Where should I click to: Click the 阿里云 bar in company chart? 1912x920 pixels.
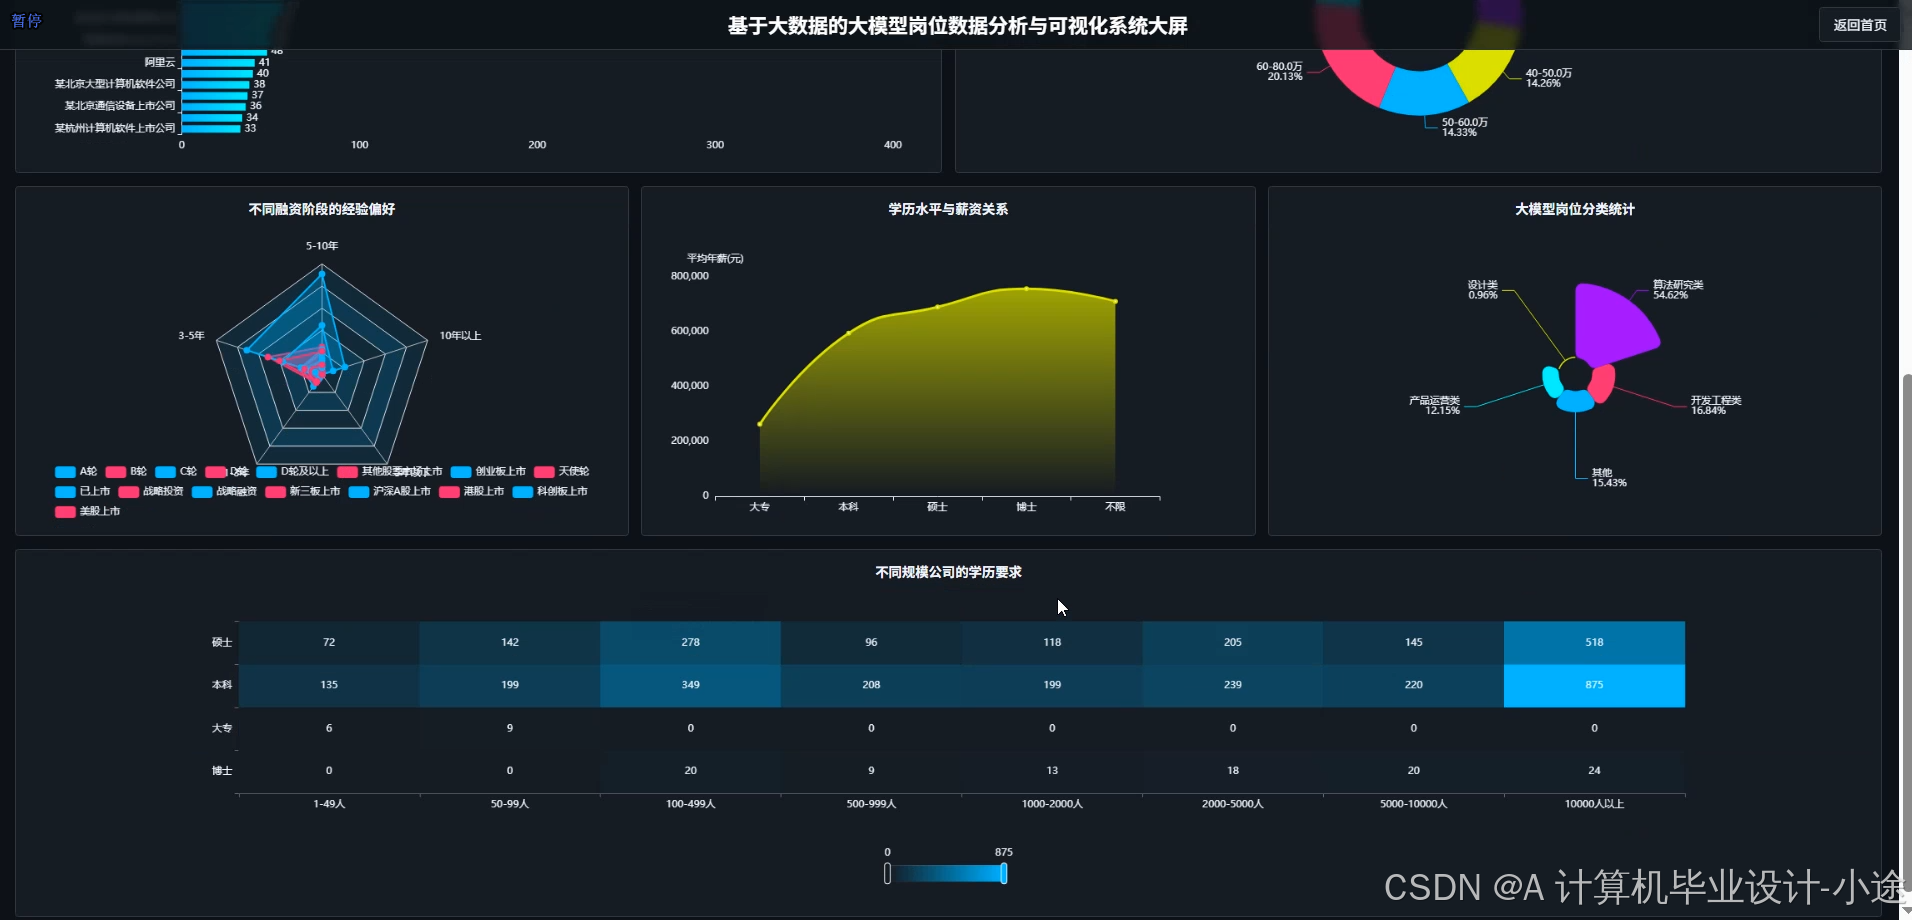[x=218, y=62]
